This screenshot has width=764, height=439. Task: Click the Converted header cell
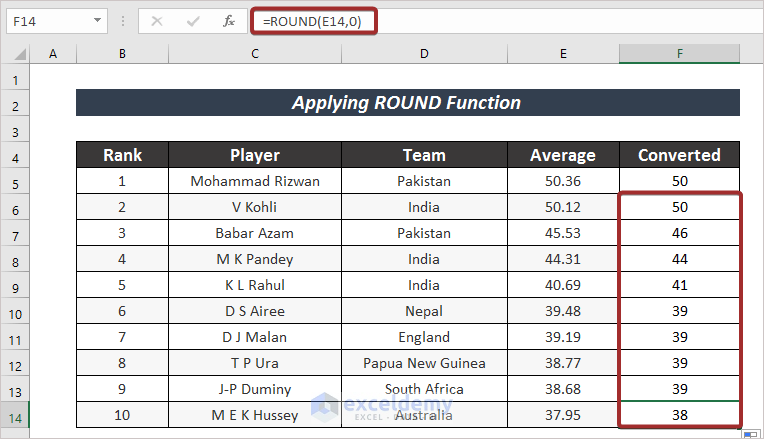(679, 155)
